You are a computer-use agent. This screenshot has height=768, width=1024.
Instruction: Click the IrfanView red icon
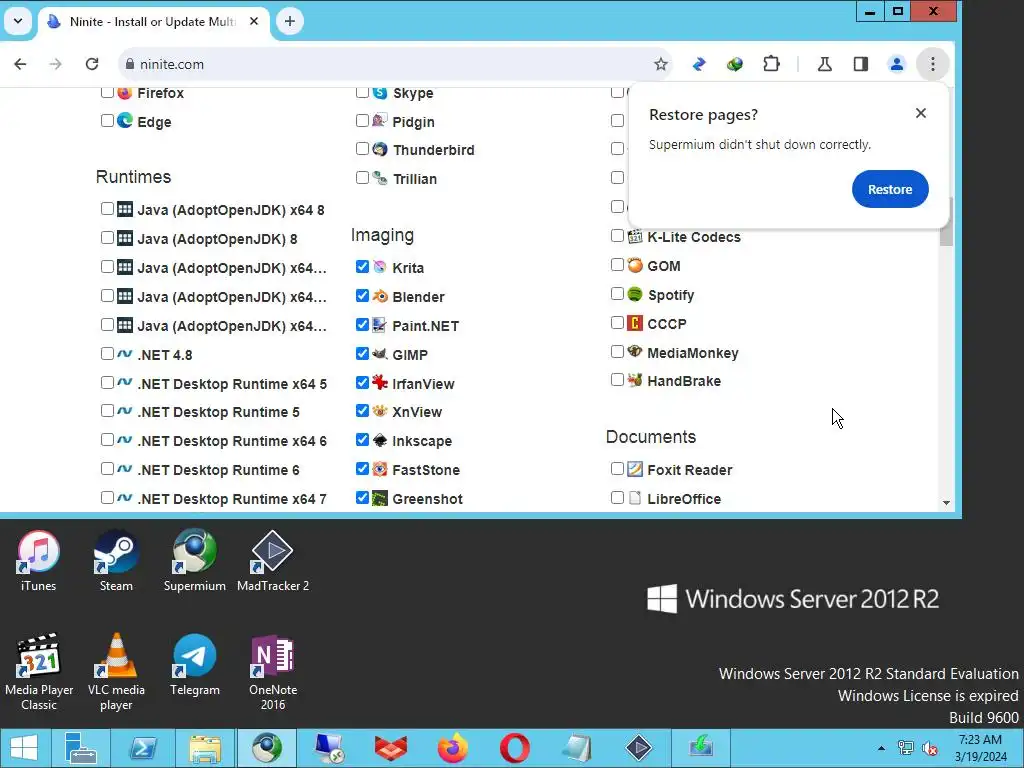379,383
